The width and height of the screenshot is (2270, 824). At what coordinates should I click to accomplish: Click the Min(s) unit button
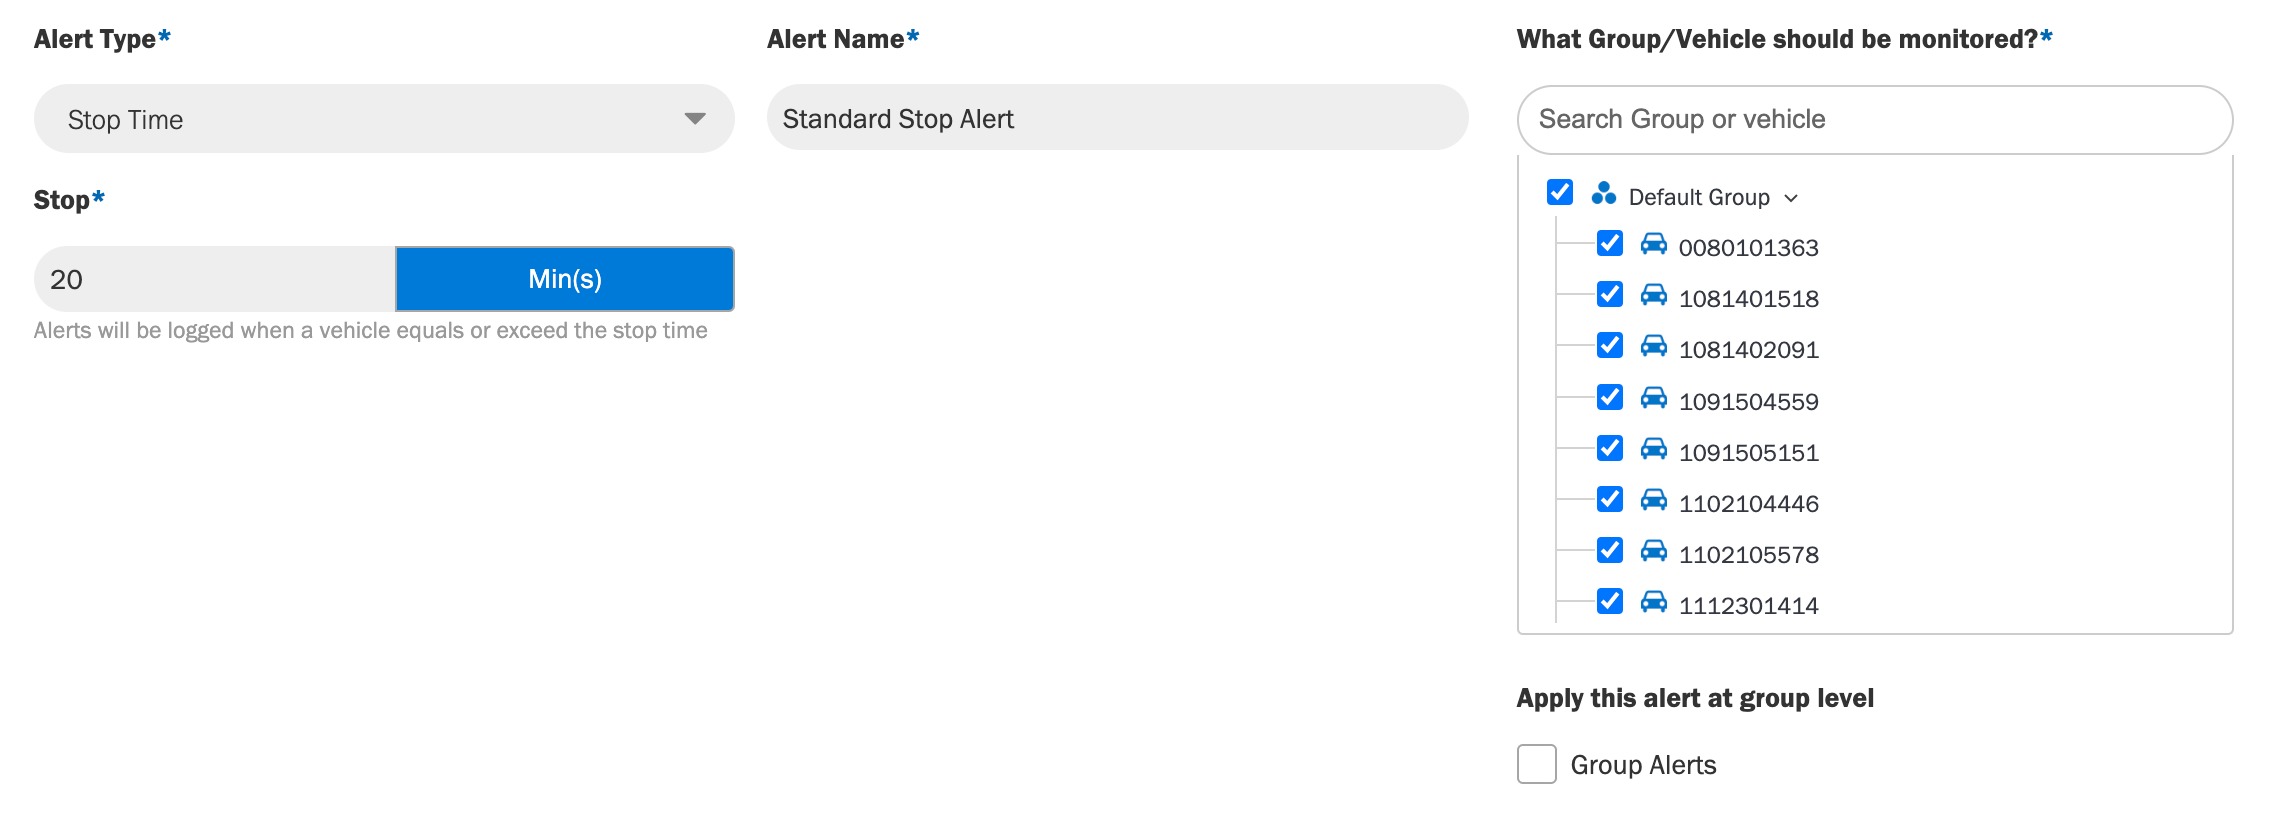[565, 279]
